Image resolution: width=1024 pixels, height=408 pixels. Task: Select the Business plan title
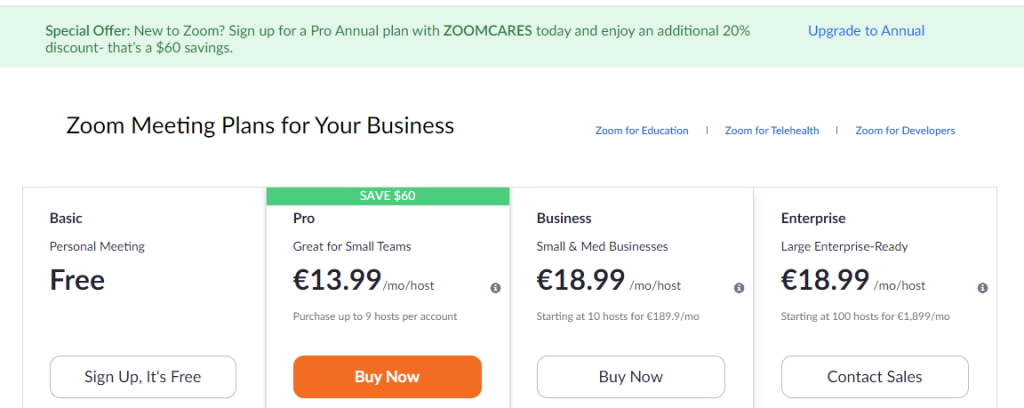(x=564, y=218)
